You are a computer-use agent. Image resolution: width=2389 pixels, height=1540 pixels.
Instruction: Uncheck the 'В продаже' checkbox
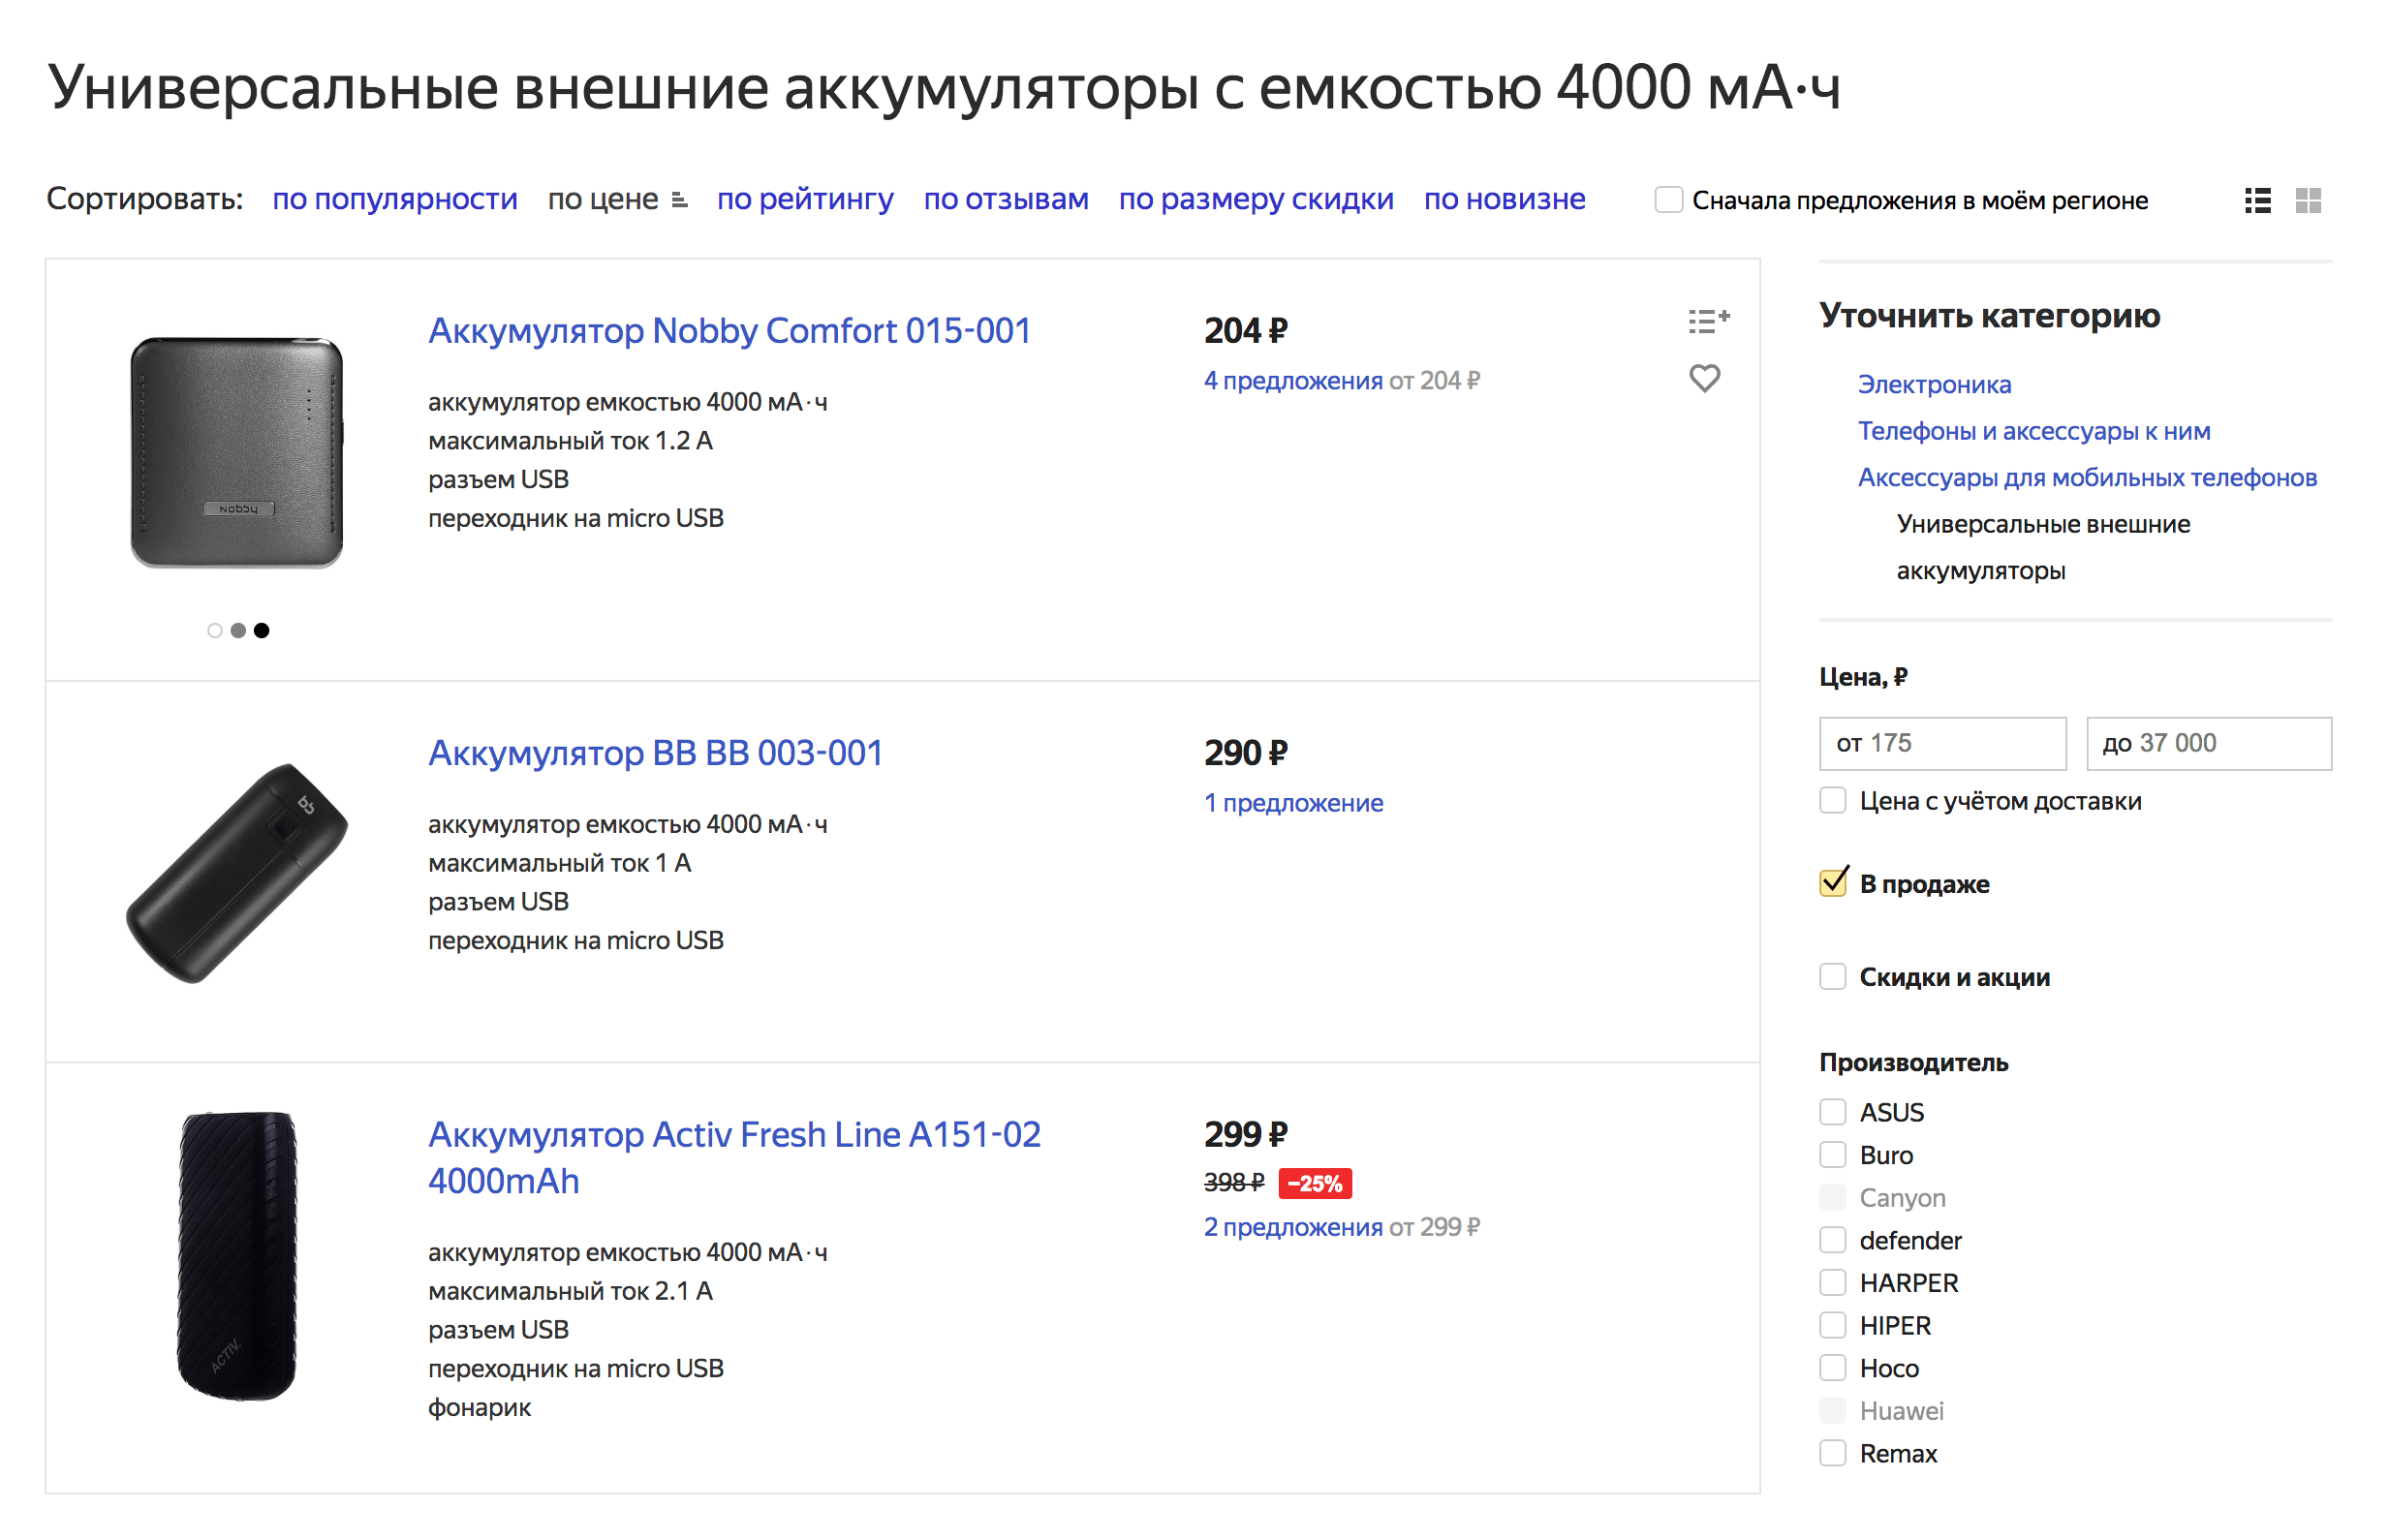pos(1831,883)
